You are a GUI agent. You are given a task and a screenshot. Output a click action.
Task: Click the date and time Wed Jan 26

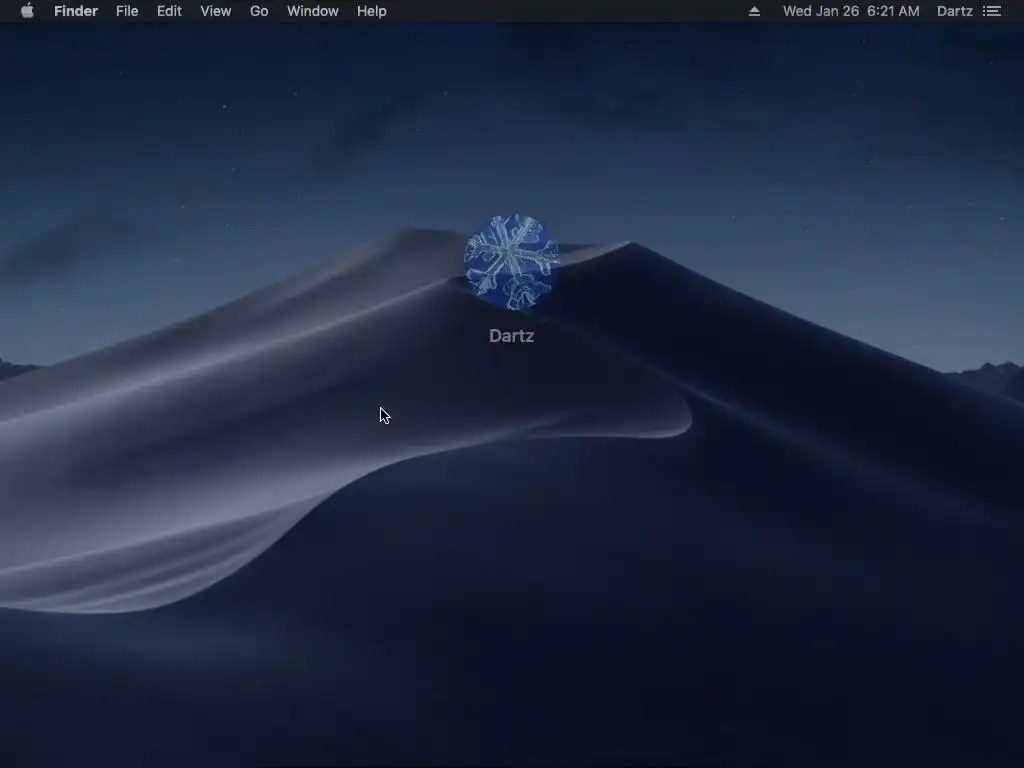pos(851,11)
